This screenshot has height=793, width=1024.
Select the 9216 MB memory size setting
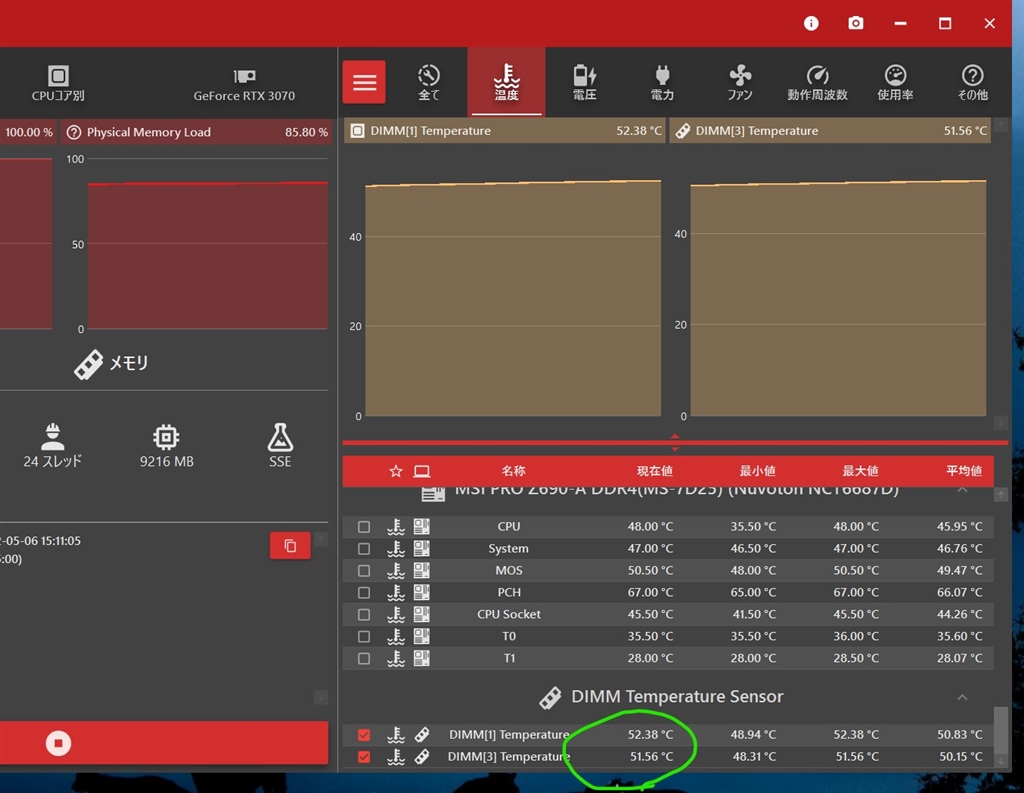click(x=166, y=445)
